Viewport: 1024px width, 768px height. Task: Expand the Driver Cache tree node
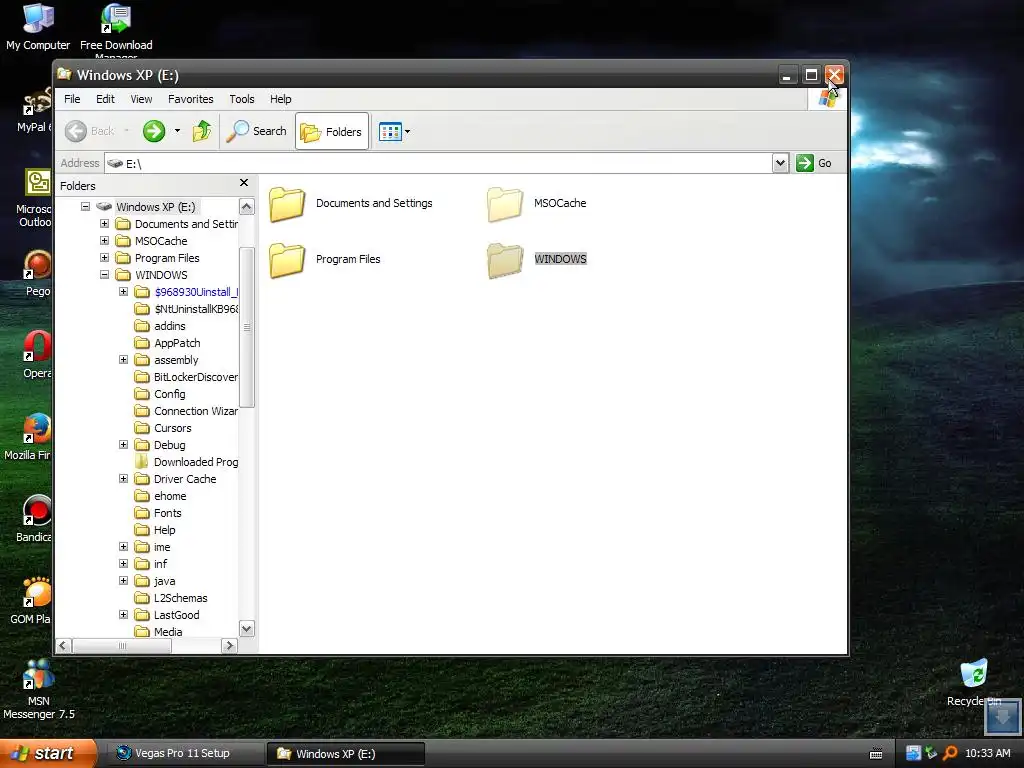[123, 479]
